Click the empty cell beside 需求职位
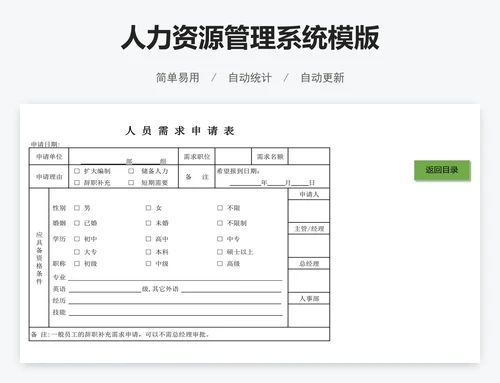The image size is (500, 383). click(233, 156)
